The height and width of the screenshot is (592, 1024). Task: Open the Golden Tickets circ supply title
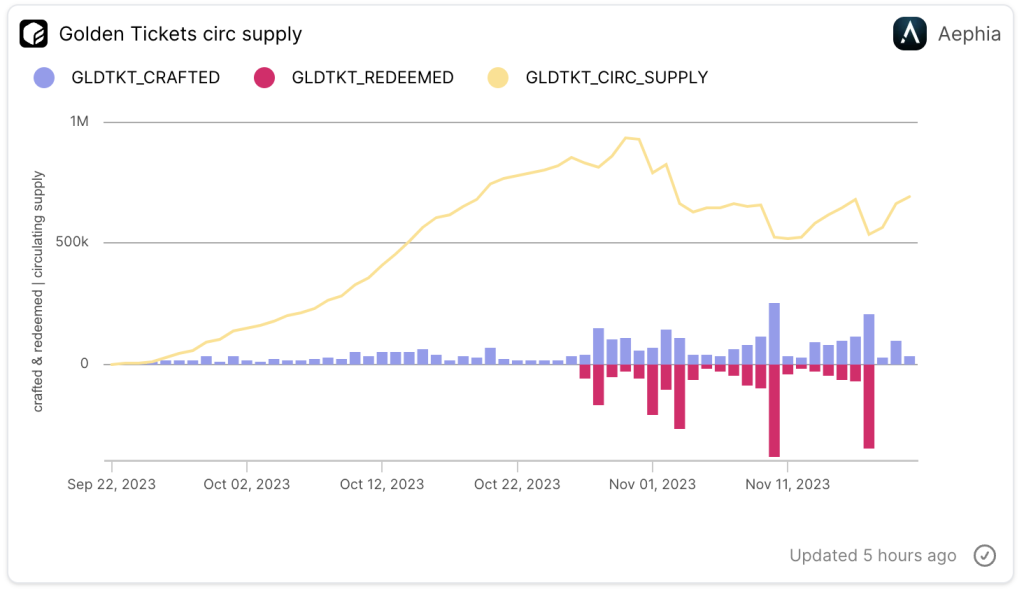tap(180, 34)
